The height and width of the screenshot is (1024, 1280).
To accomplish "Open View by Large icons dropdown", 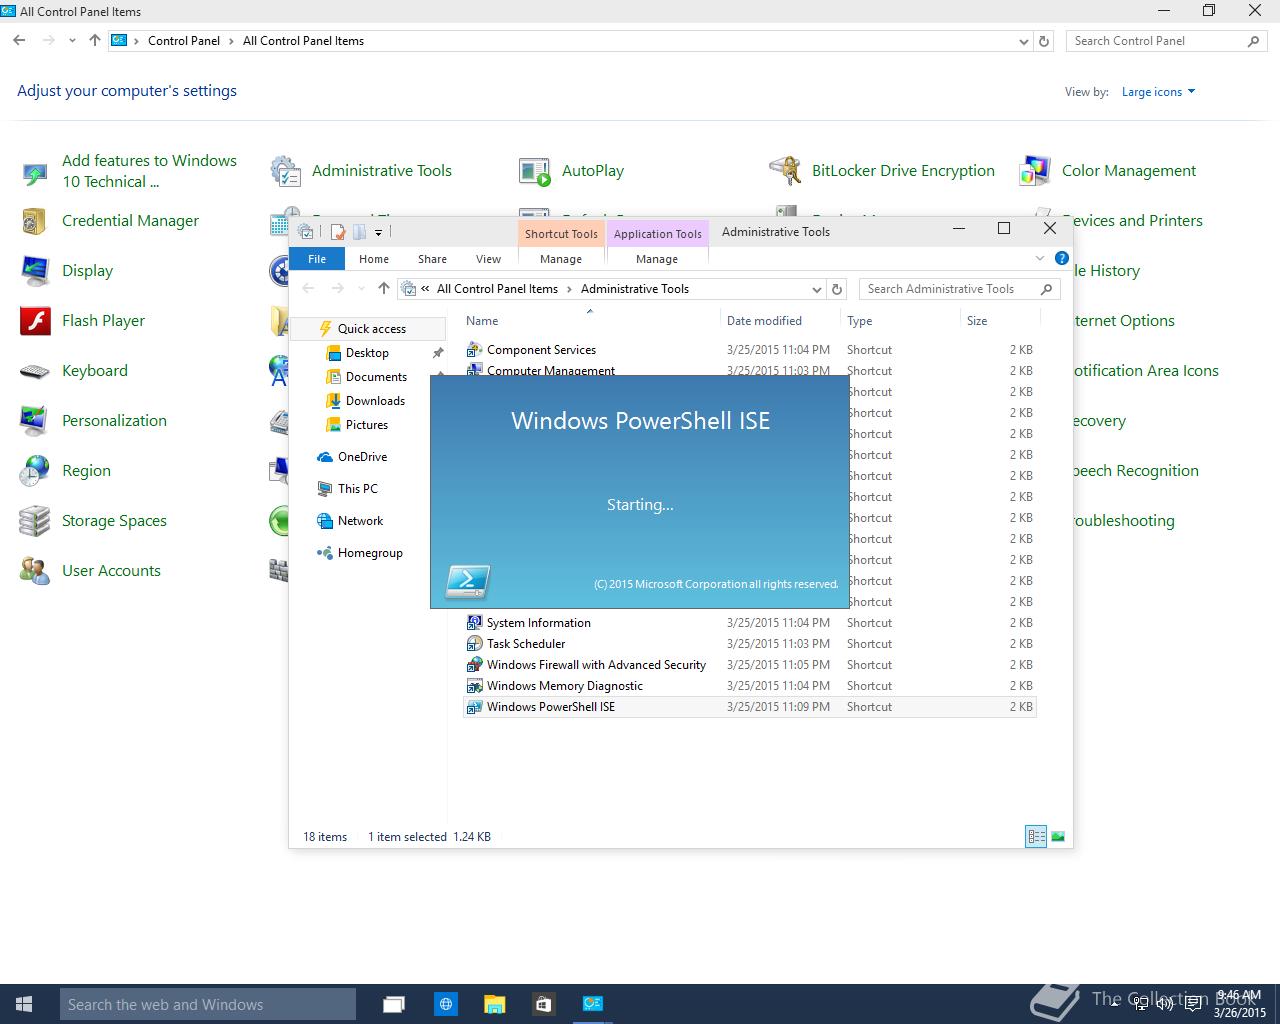I will [1158, 92].
